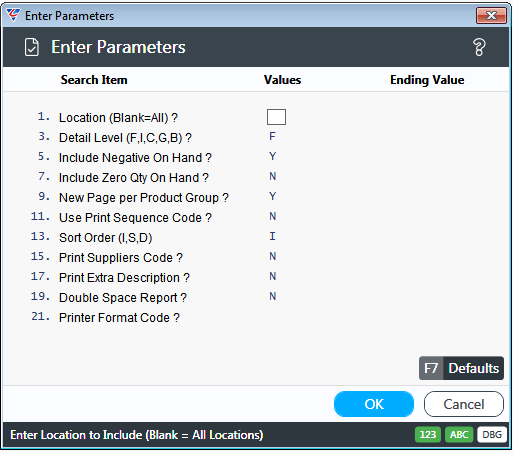The width and height of the screenshot is (513, 452).
Task: Click the help question mark icon
Action: 479,47
